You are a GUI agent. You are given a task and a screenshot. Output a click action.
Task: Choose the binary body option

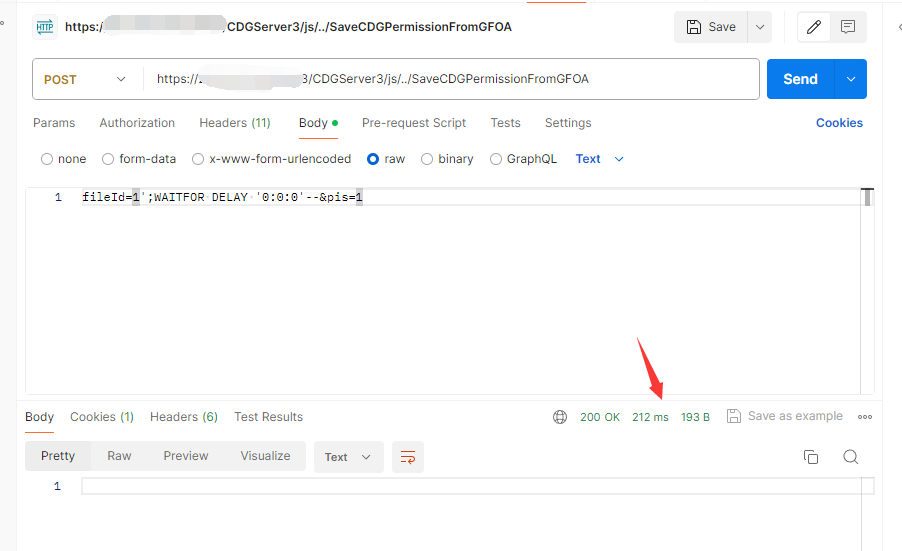click(427, 159)
